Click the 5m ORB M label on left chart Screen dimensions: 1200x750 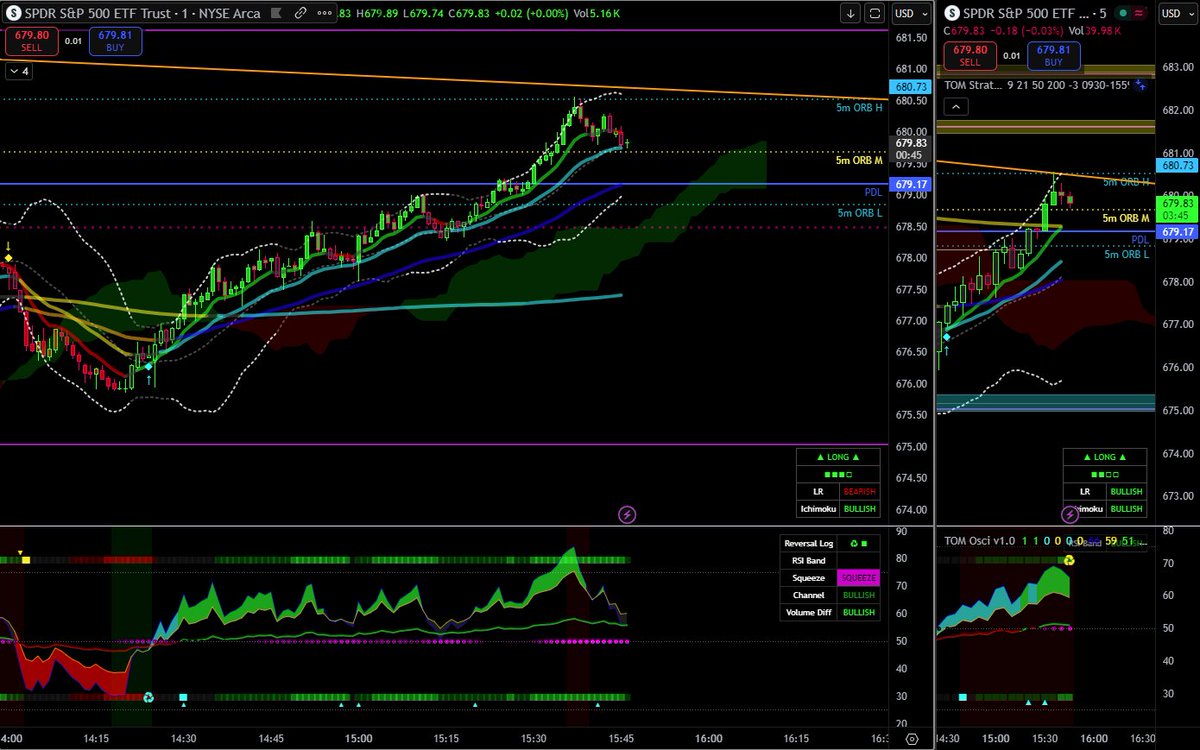coord(859,160)
